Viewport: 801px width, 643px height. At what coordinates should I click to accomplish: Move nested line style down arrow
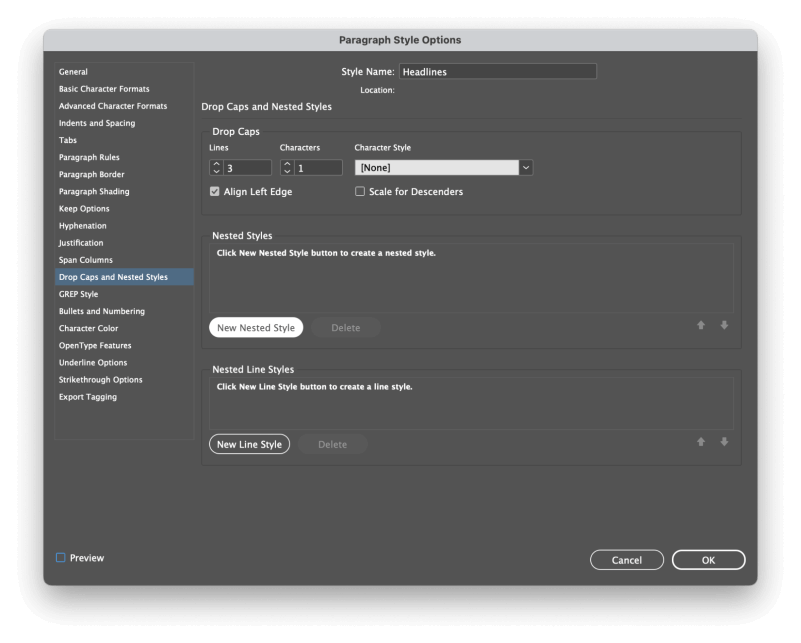point(724,442)
